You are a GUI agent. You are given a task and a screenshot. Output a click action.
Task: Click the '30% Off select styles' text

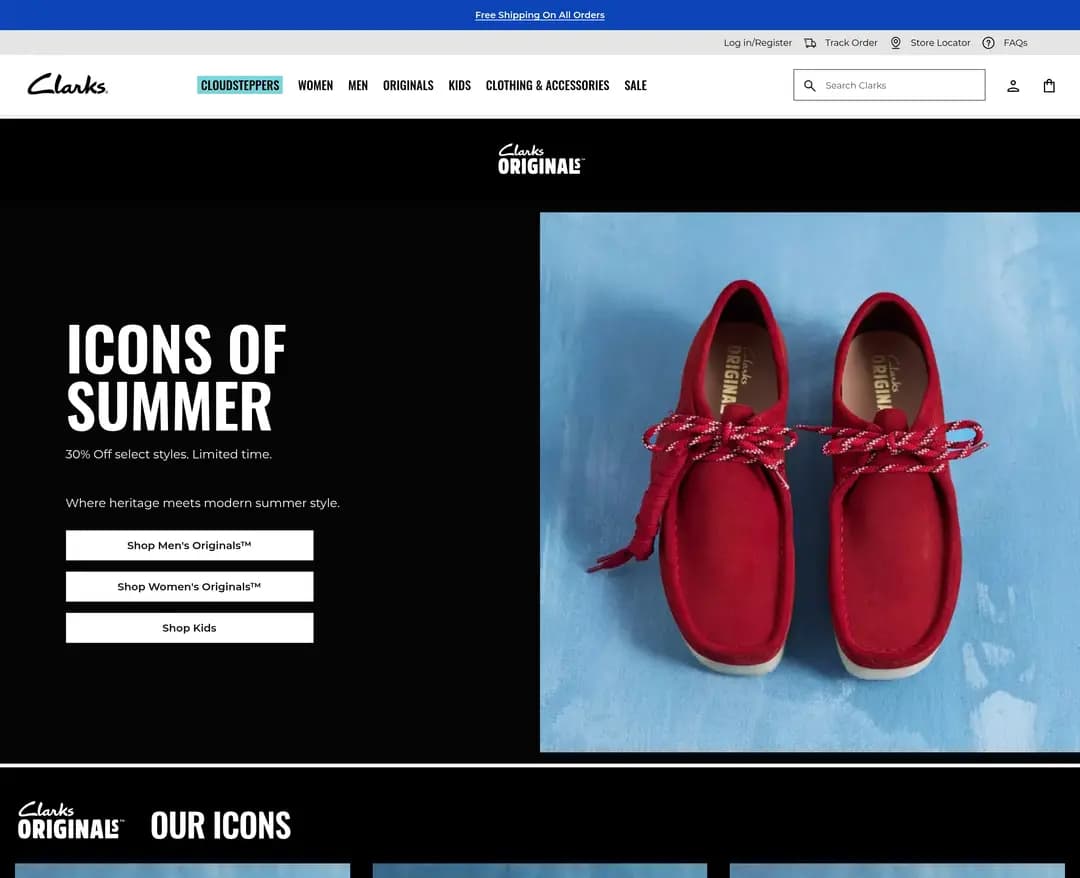[169, 454]
